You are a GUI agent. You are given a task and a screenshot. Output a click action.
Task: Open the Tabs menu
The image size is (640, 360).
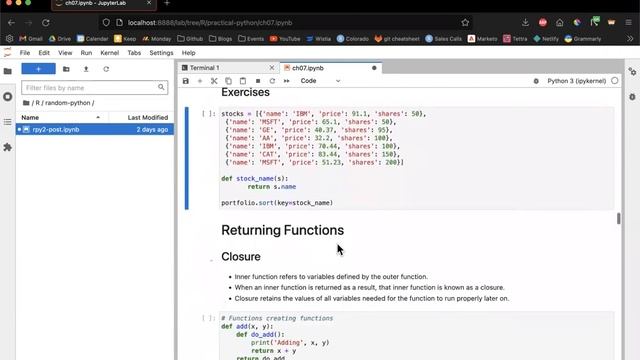tap(134, 53)
